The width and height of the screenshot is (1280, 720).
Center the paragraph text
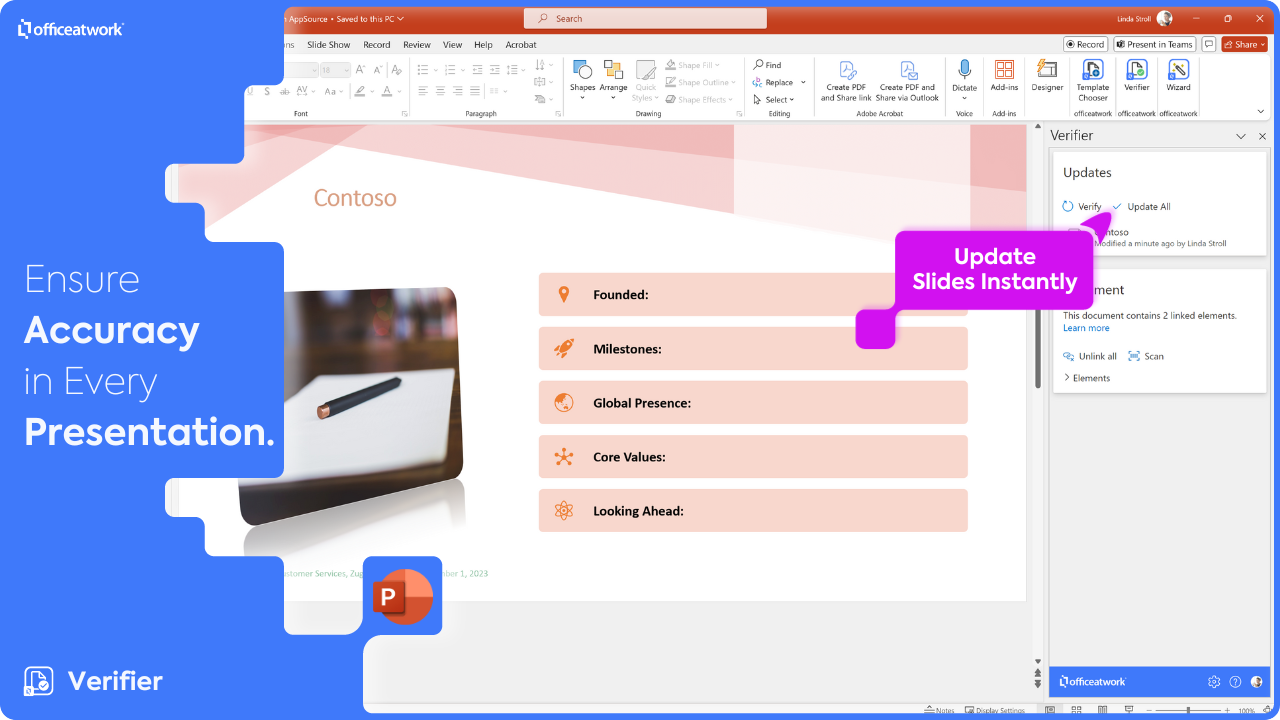tap(440, 91)
